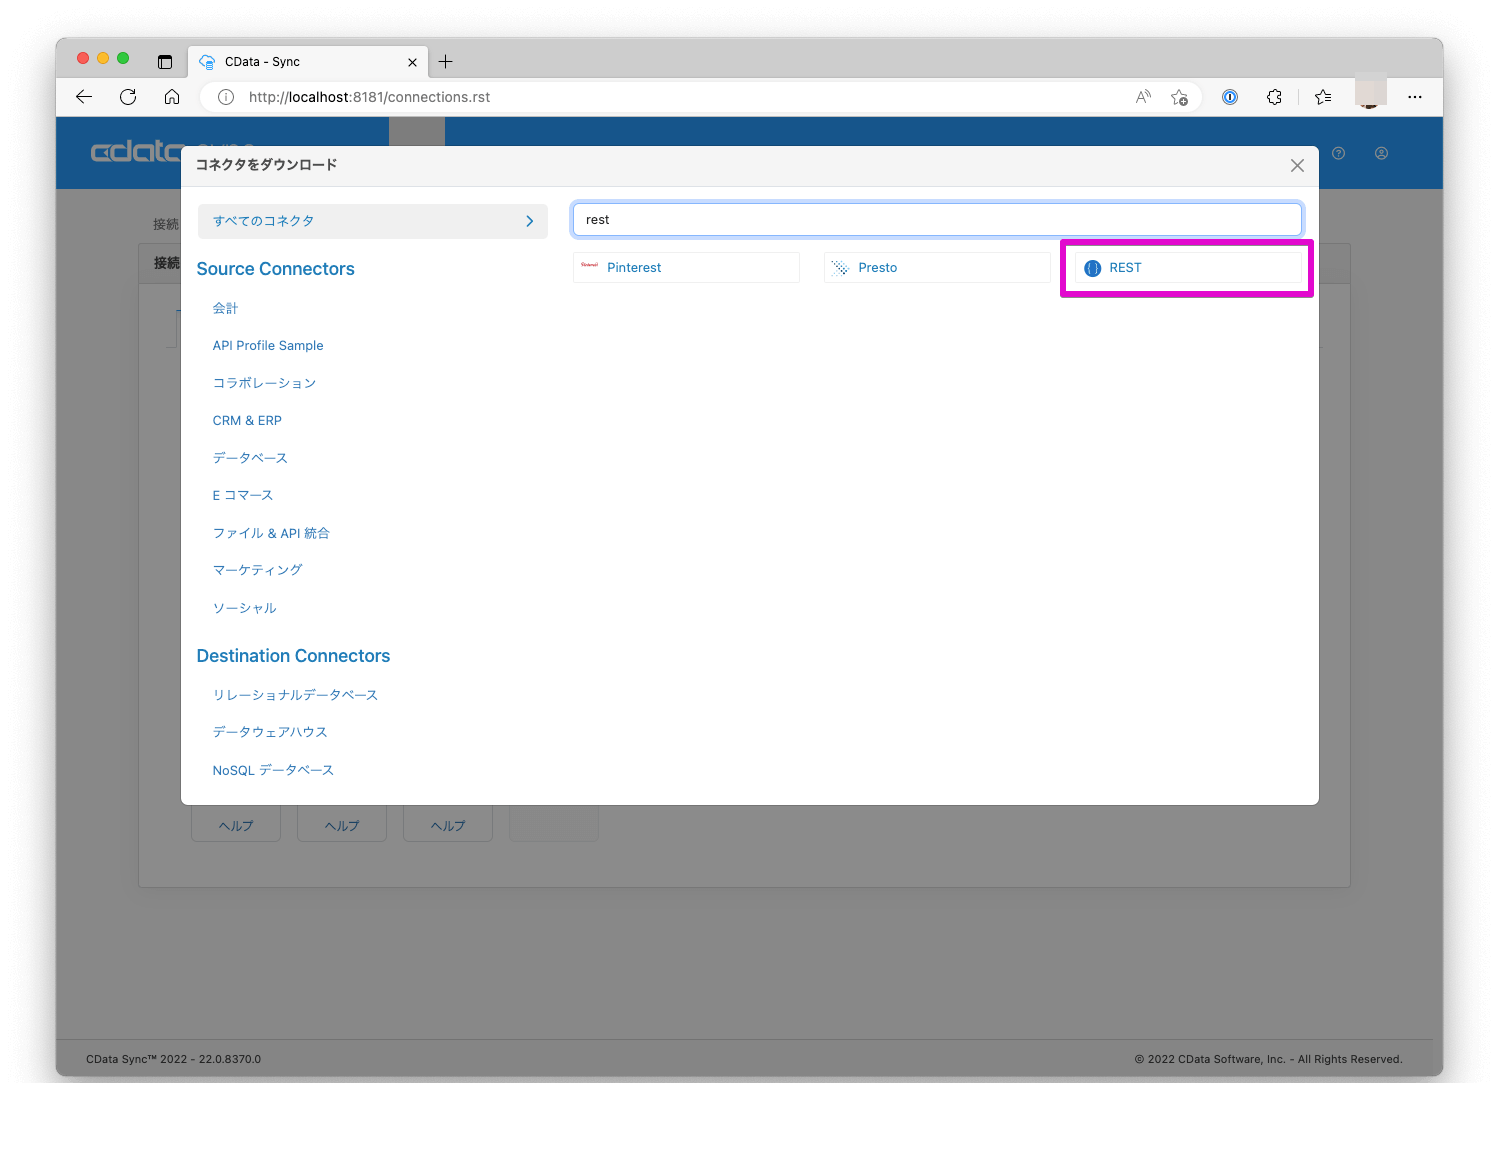Image resolution: width=1499 pixels, height=1150 pixels.
Task: Choose the REST connector label
Action: (x=1125, y=268)
